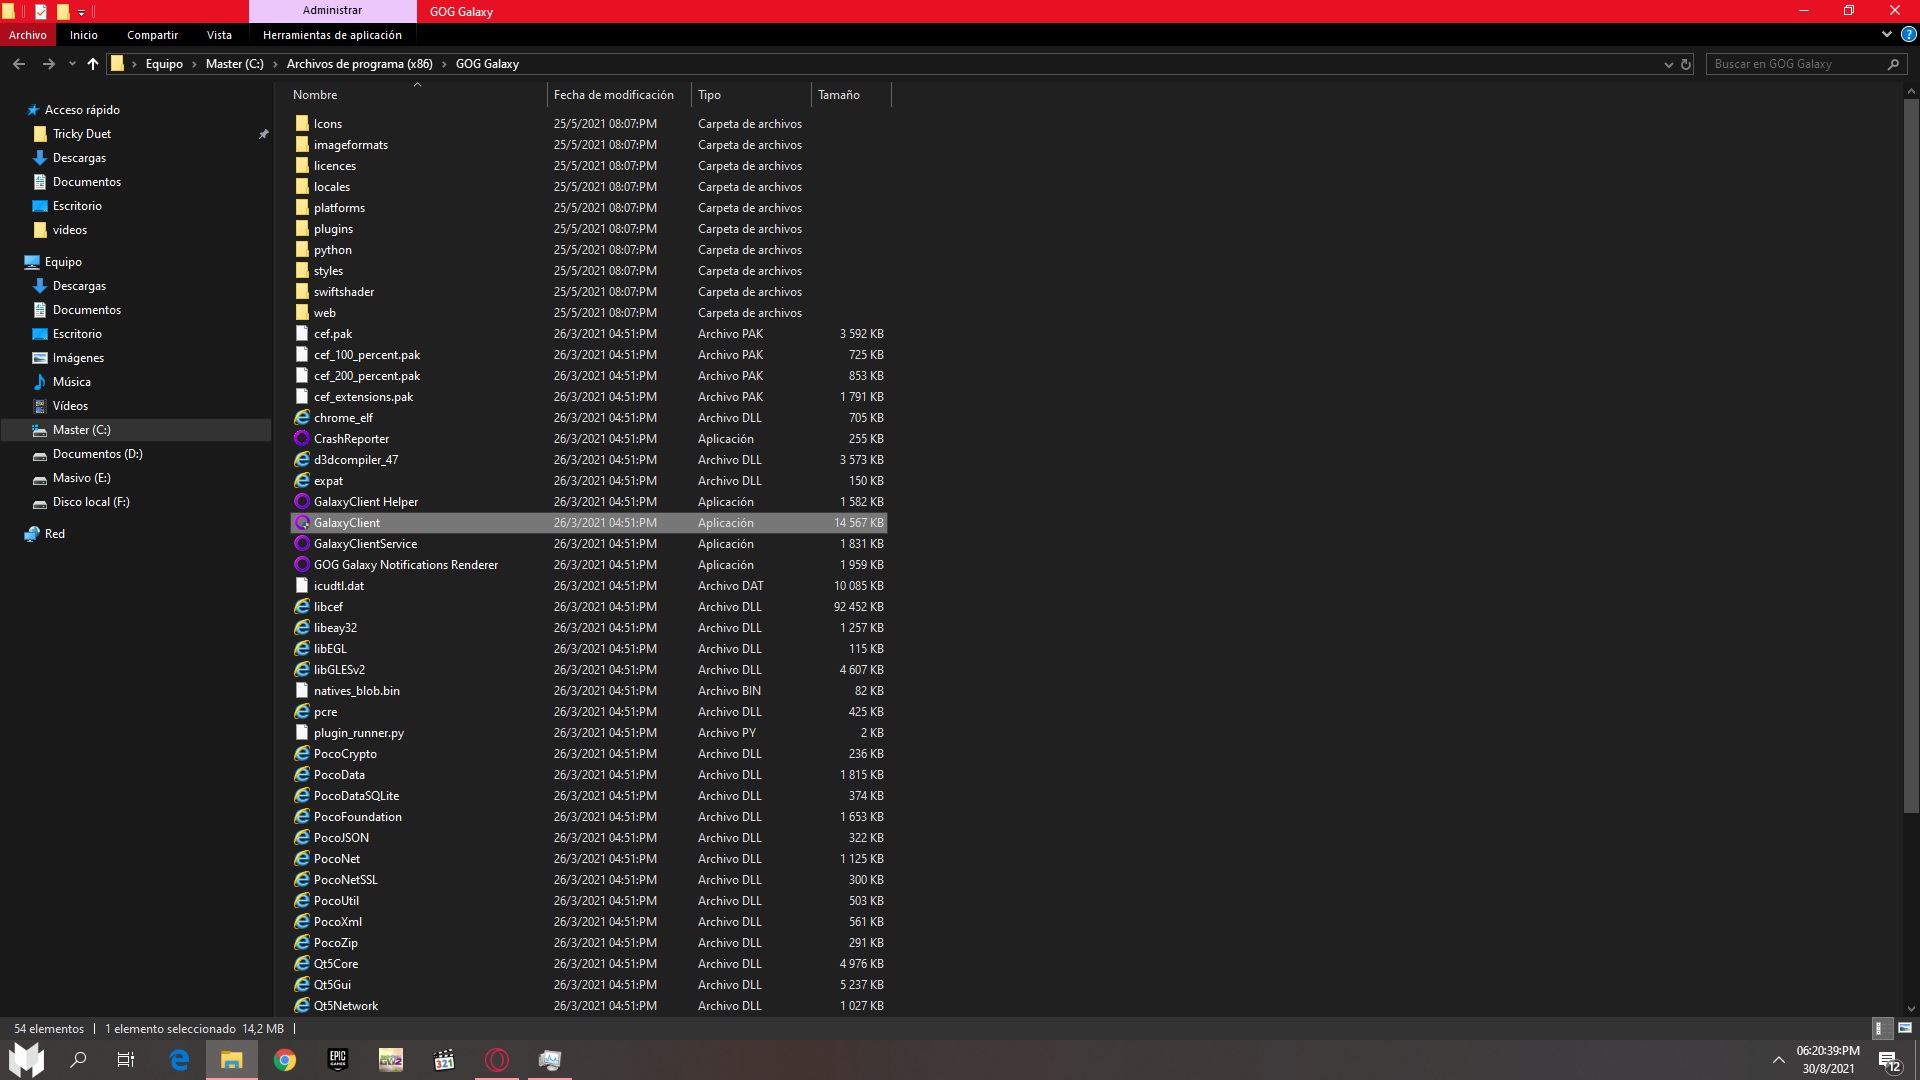The height and width of the screenshot is (1080, 1920).
Task: Select the GalaxyClient application icon
Action: tap(302, 523)
